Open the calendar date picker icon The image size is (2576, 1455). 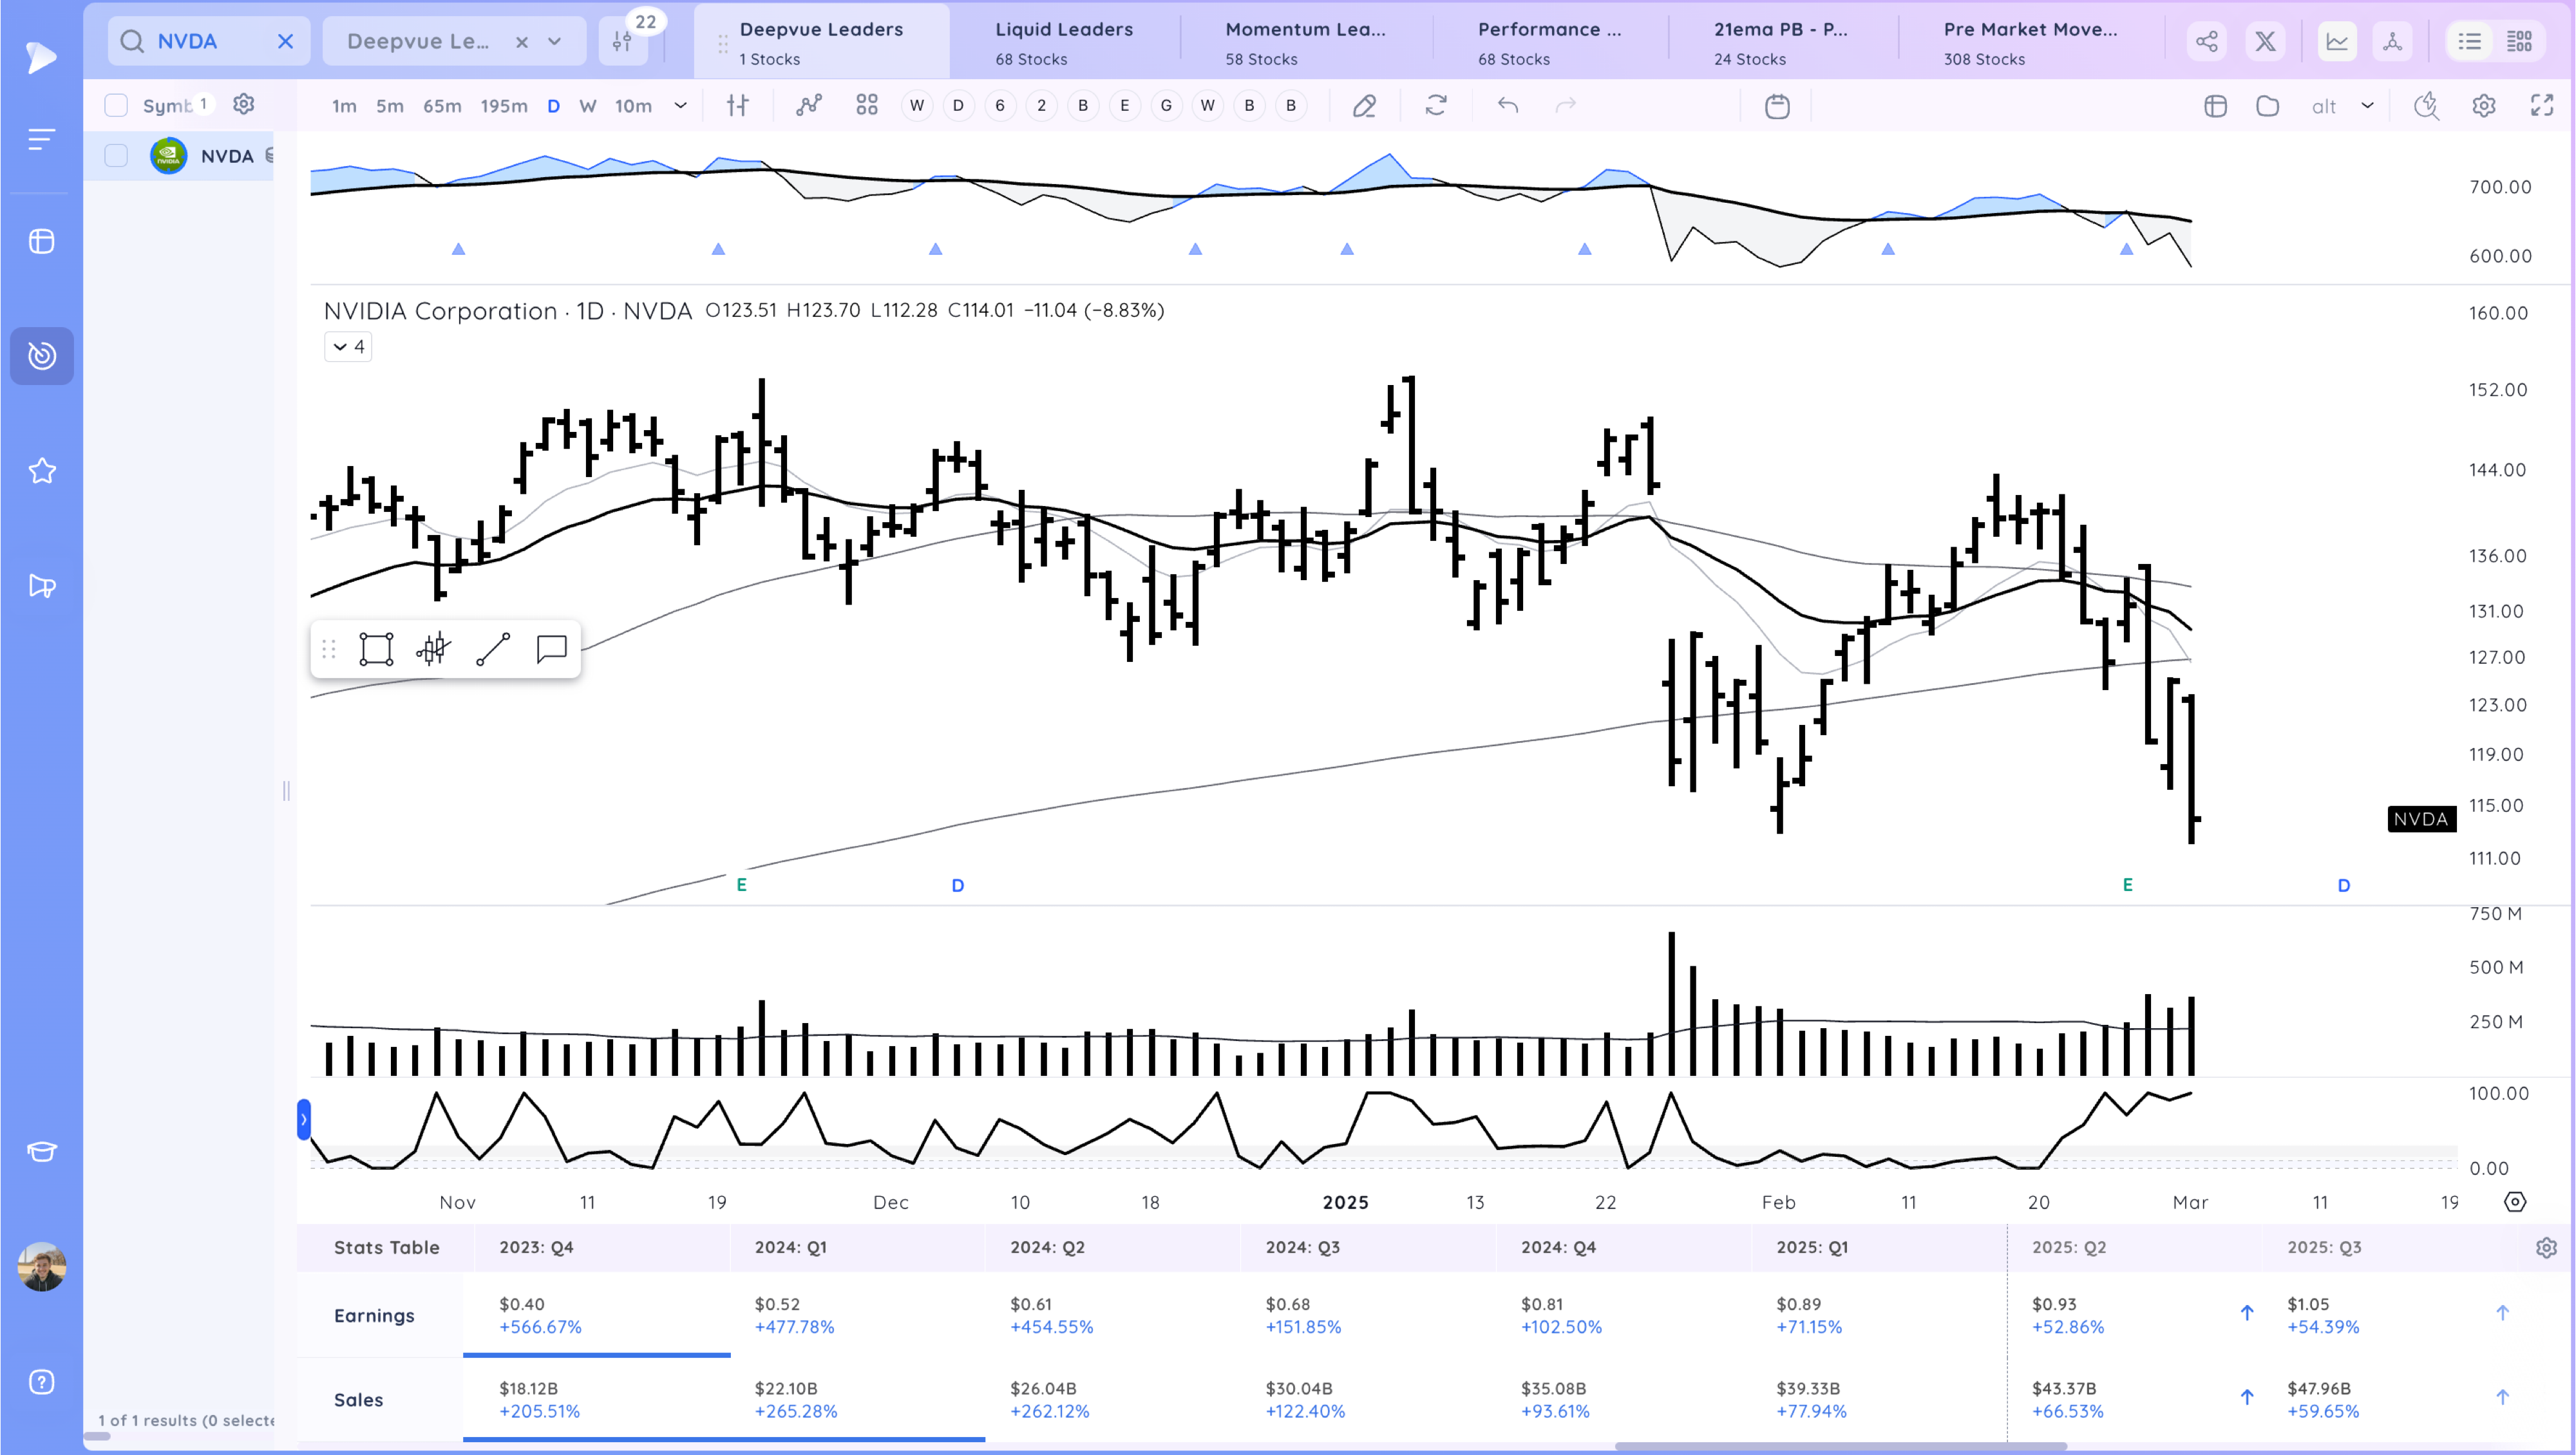[1777, 106]
